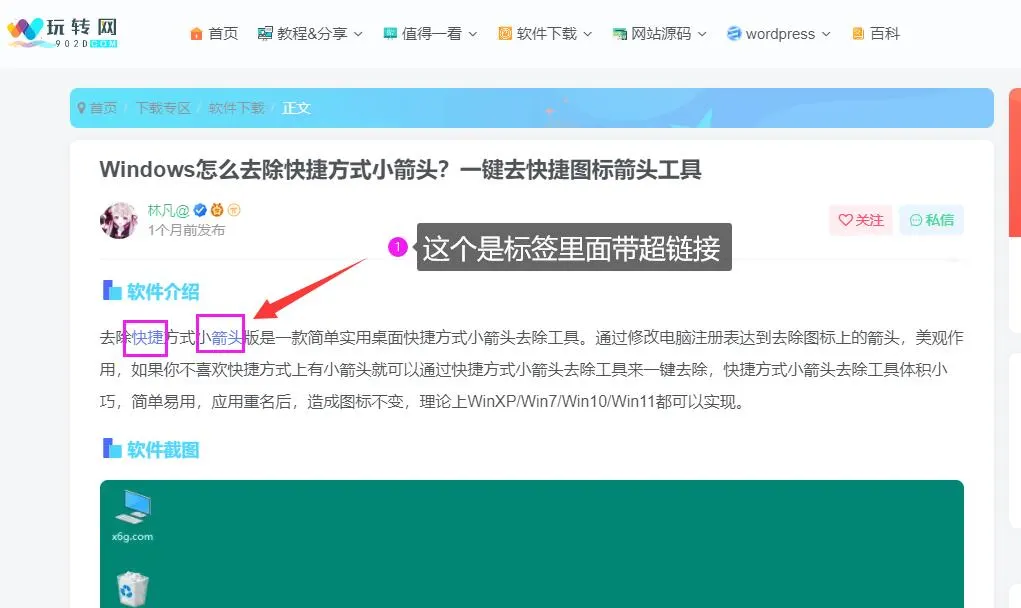Open the 快捷 tag hyperlink

(147, 338)
